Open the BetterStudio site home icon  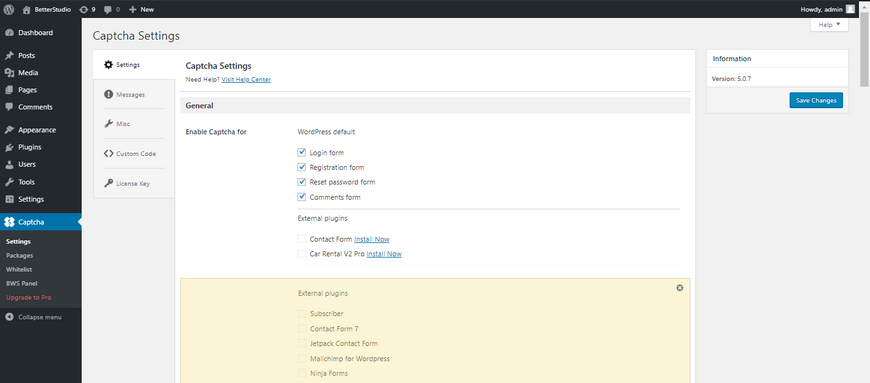[26, 9]
